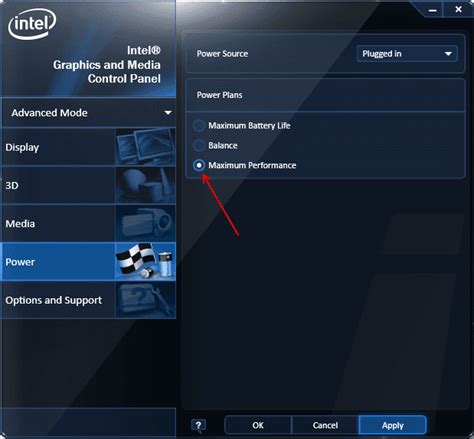Open the Options and Support wrench icon

pos(145,300)
